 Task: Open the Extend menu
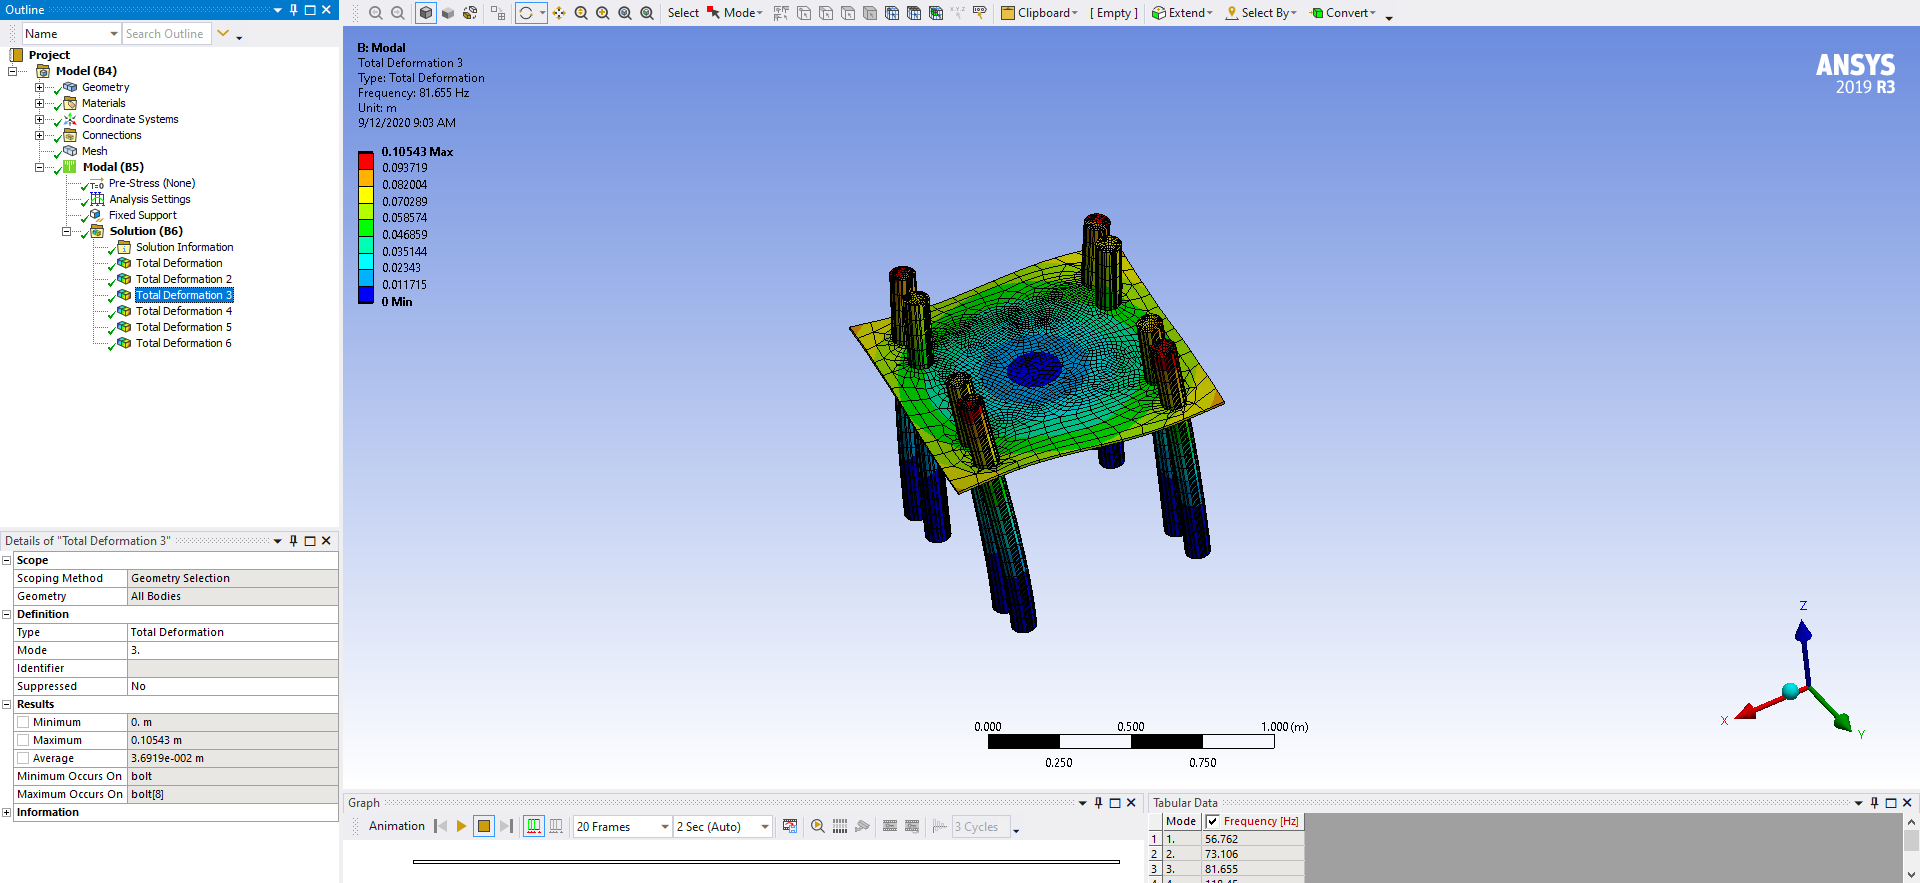coord(1182,13)
